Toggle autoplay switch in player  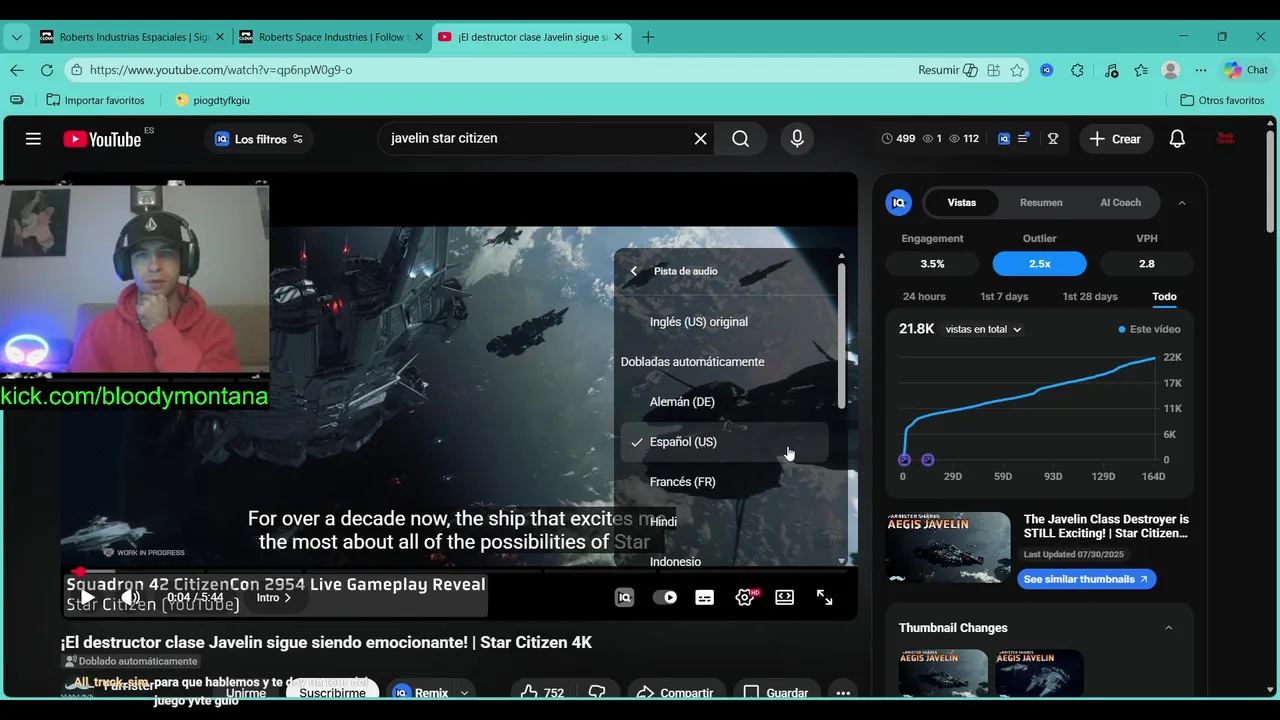coord(665,598)
